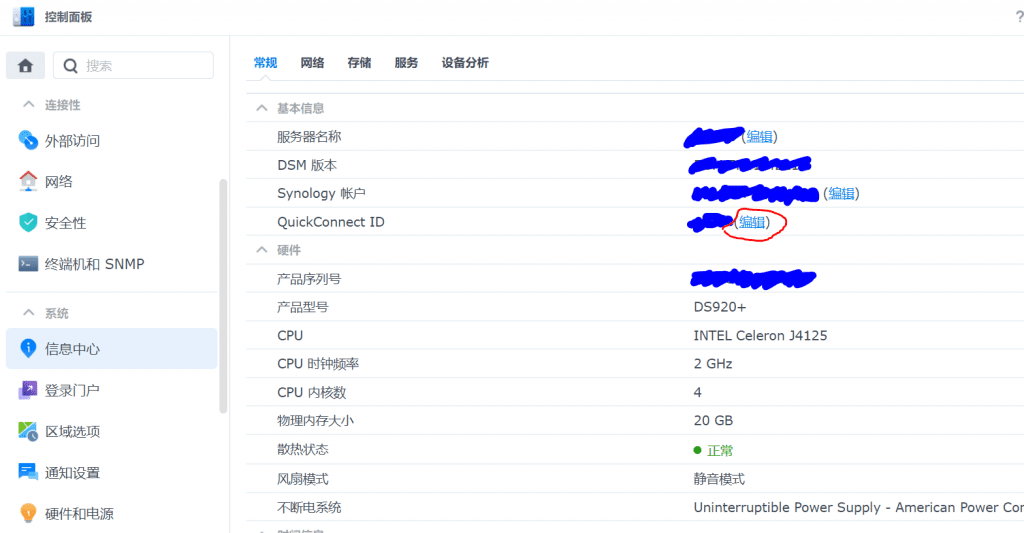Open 通知设置 via its chat icon
This screenshot has height=533, width=1024.
click(x=28, y=472)
